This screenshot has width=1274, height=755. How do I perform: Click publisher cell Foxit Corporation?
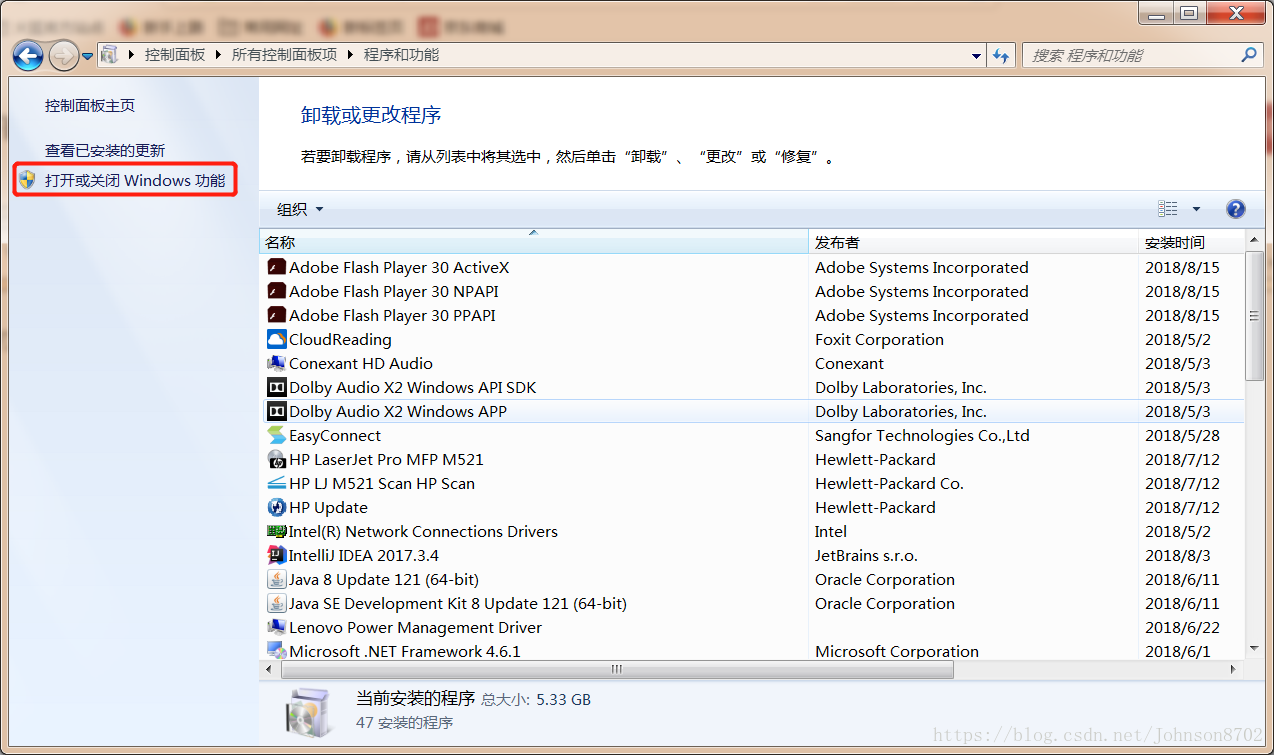click(x=879, y=339)
